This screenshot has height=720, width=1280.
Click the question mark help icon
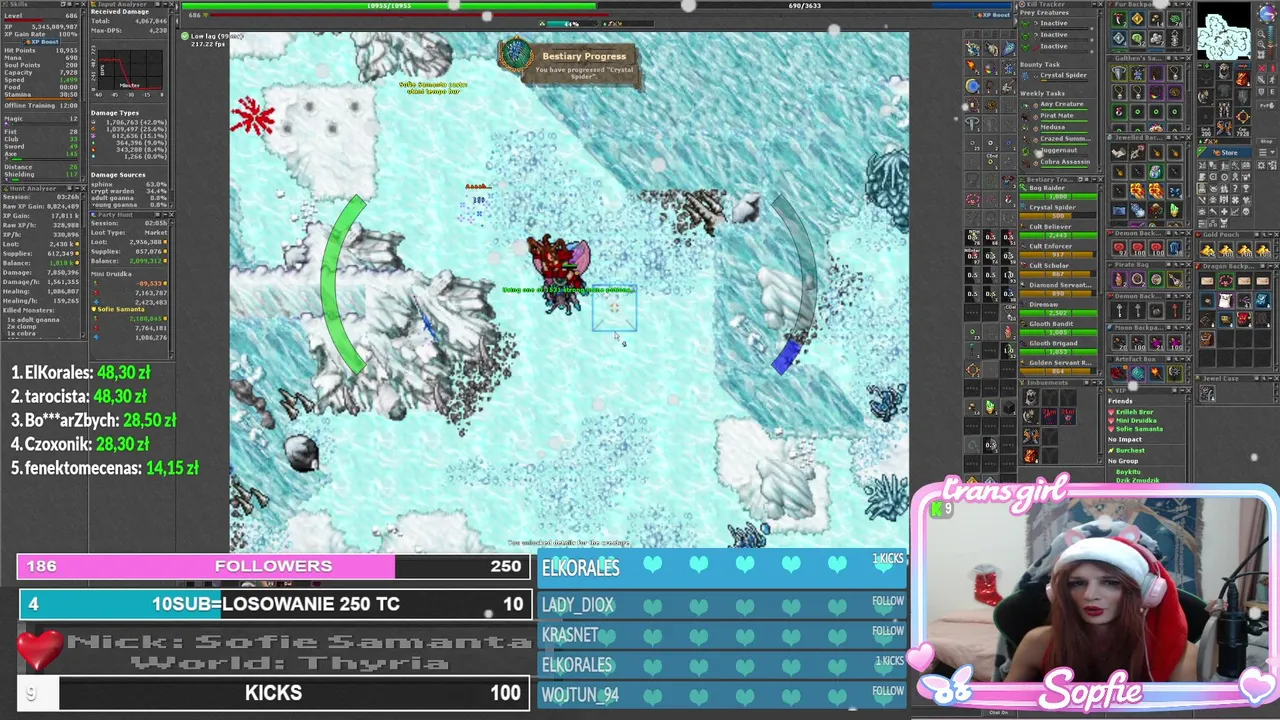coord(1234,188)
